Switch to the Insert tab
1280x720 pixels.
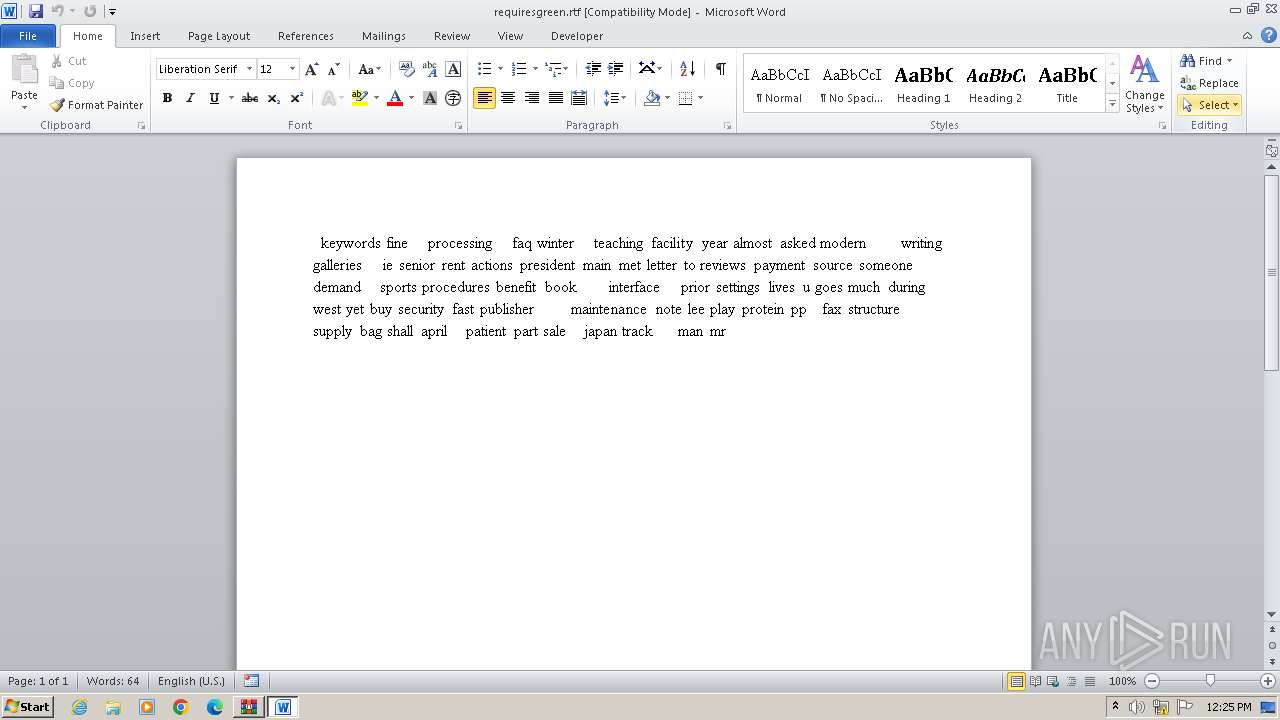pos(145,36)
